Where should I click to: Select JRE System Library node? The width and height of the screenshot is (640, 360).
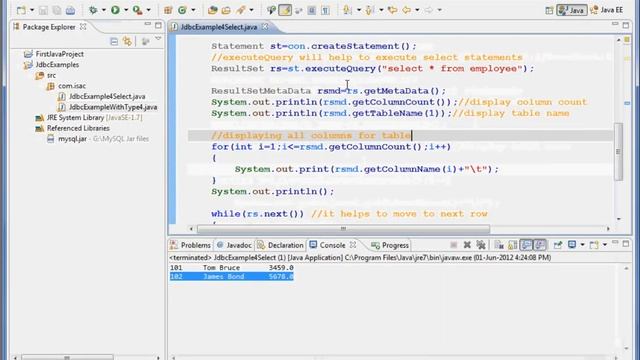[94, 118]
